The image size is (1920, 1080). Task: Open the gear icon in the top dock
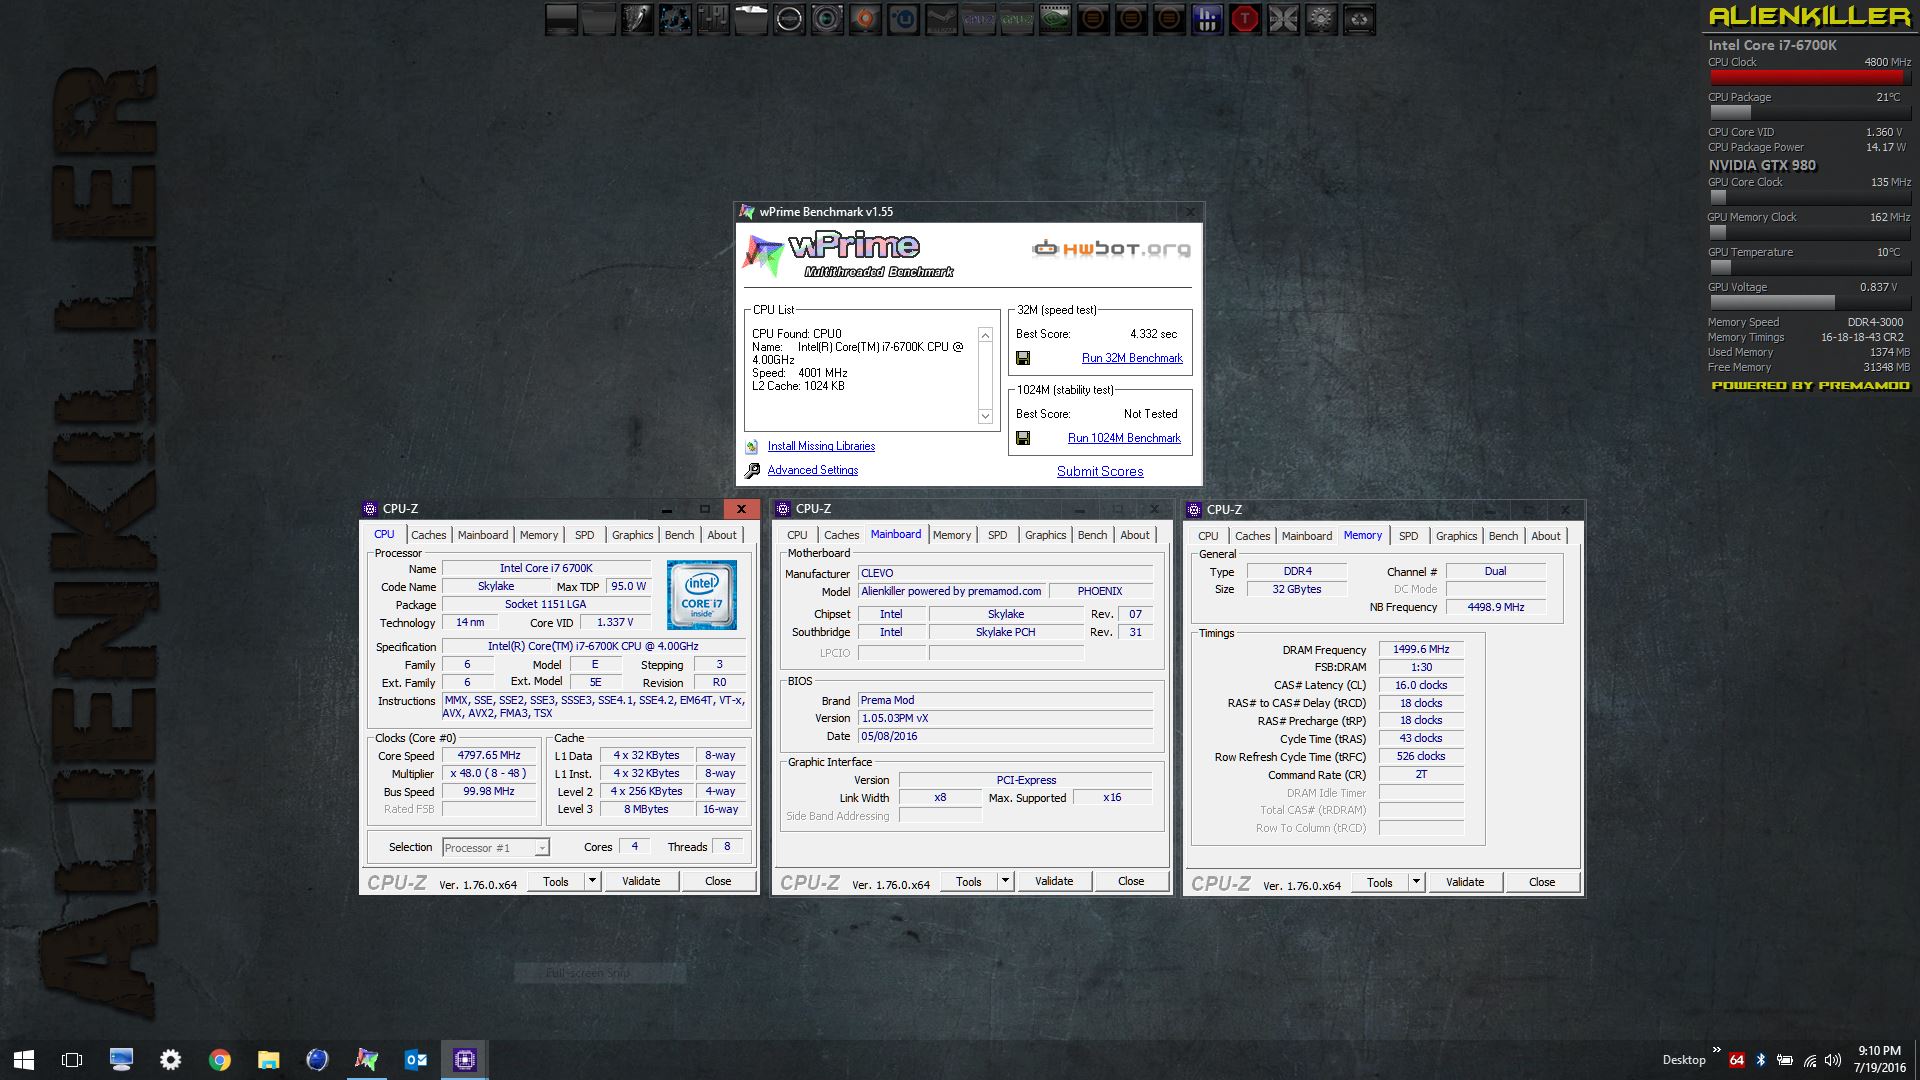[1321, 19]
